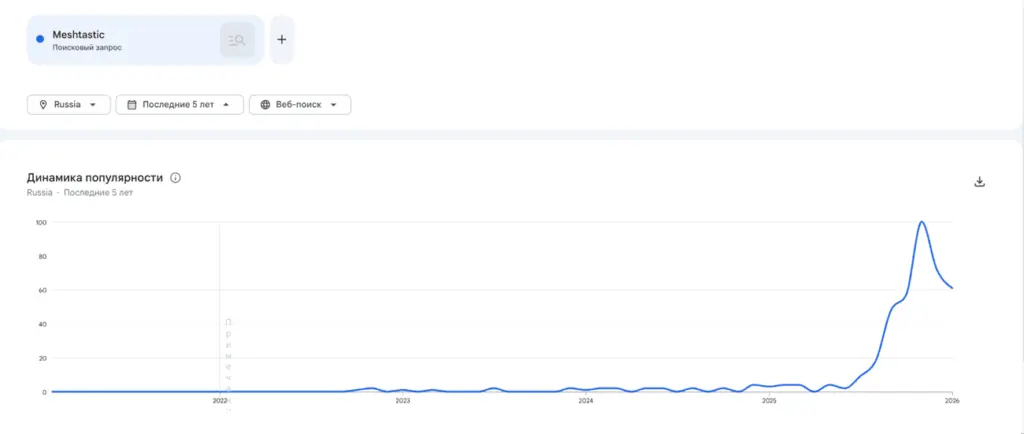Click the globe icon beside Веб-поиск
Image resolution: width=1024 pixels, height=434 pixels.
pos(265,105)
